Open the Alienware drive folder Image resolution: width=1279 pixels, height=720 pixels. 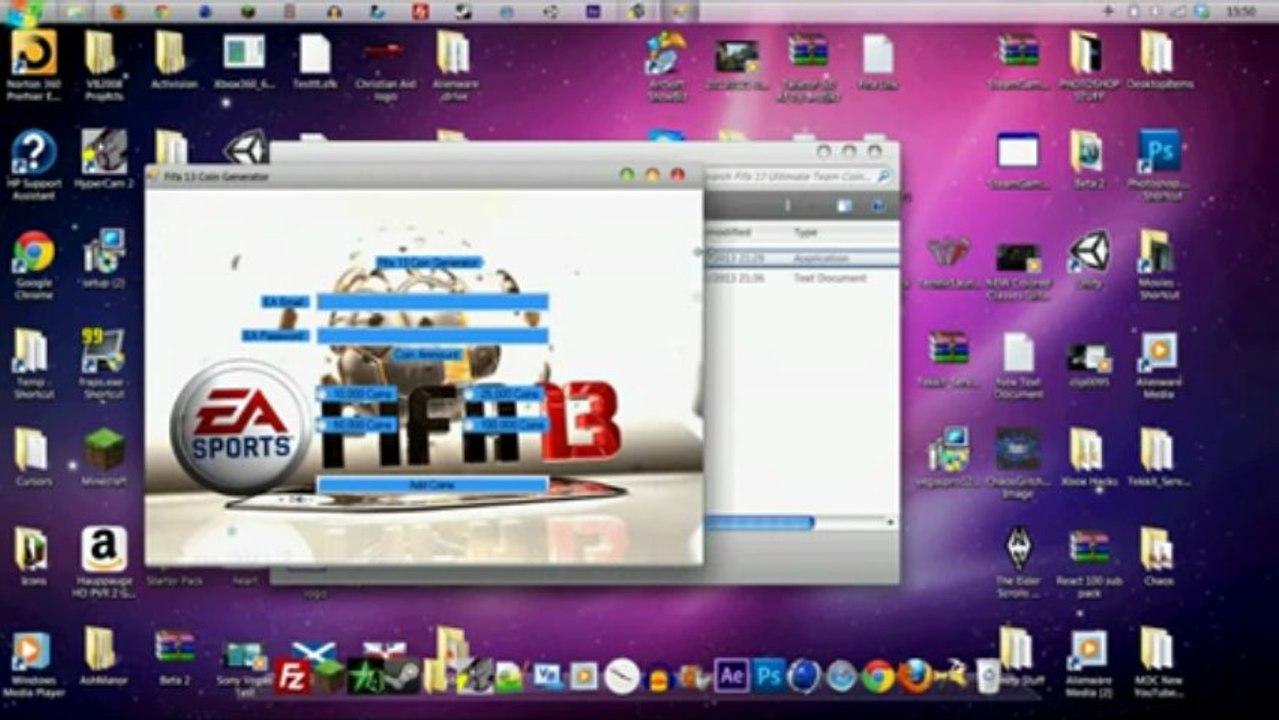click(x=454, y=64)
